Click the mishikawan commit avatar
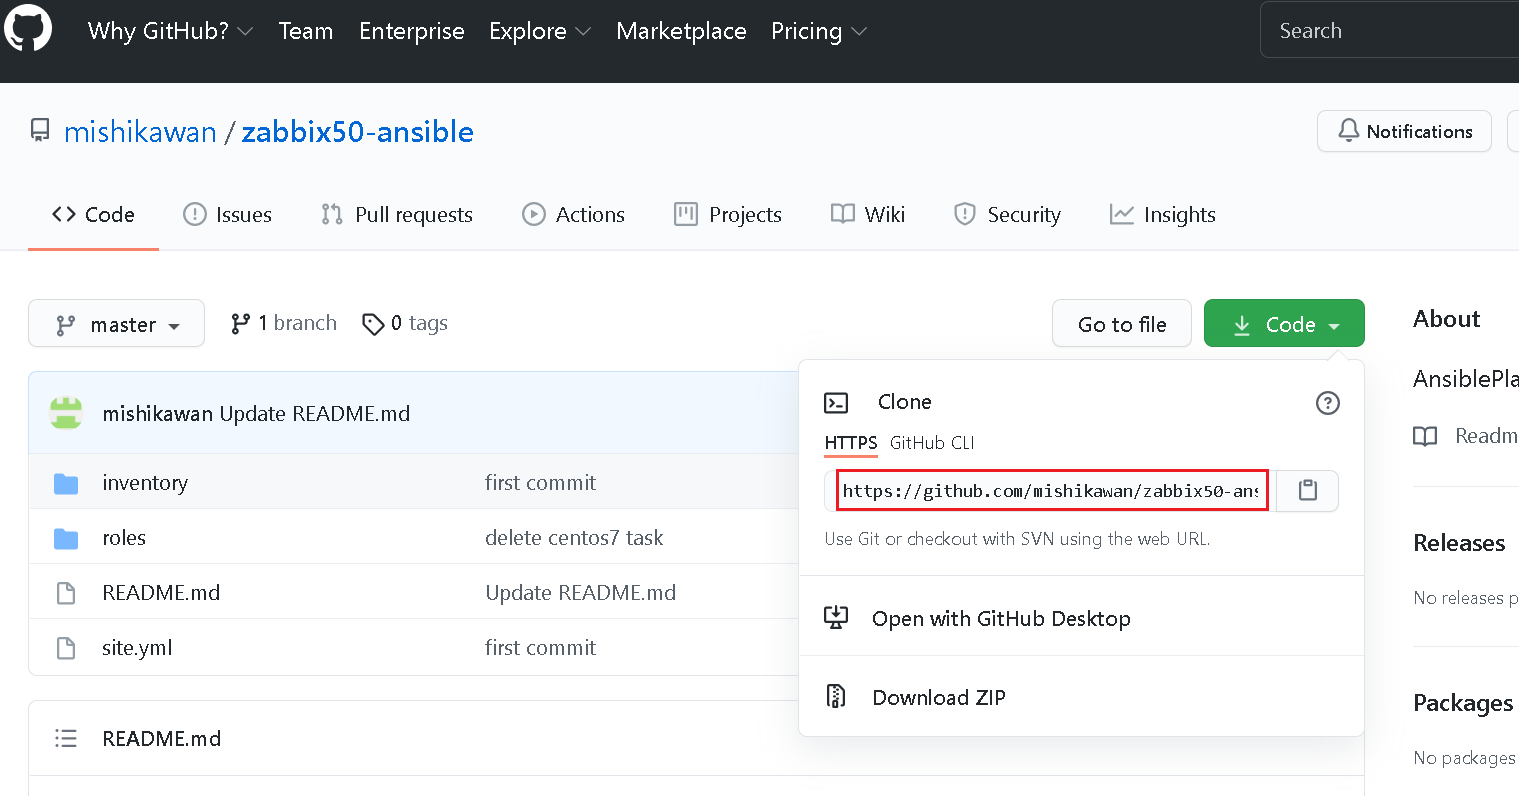The height and width of the screenshot is (796, 1519). [x=66, y=413]
